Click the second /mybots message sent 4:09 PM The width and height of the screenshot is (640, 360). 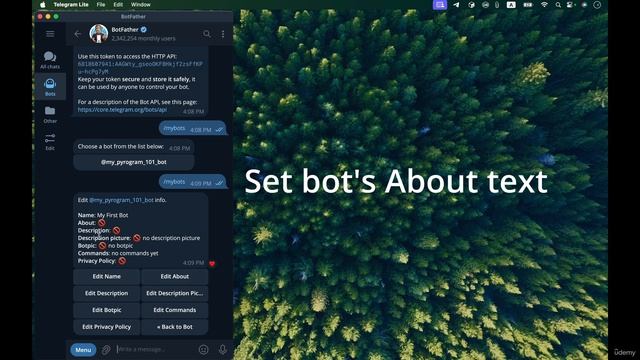(193, 182)
